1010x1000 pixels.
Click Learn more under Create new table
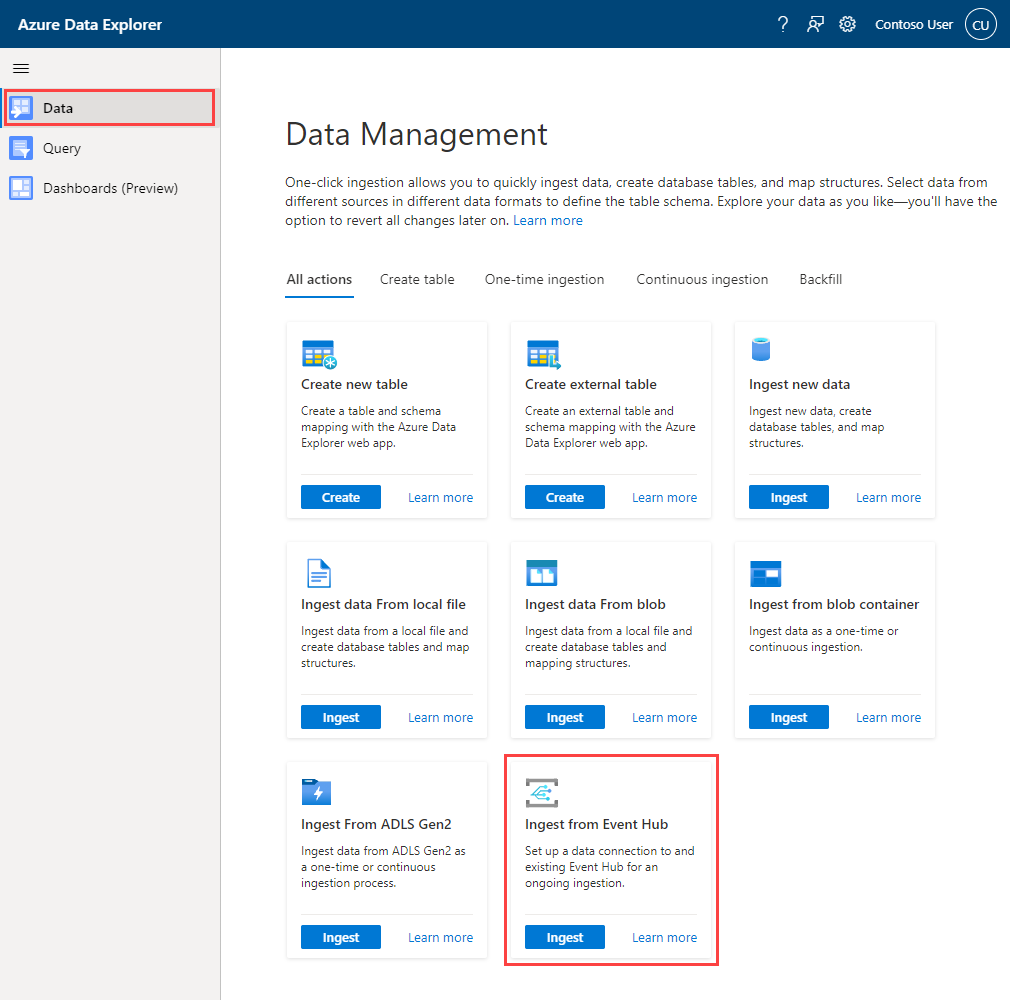(x=440, y=497)
